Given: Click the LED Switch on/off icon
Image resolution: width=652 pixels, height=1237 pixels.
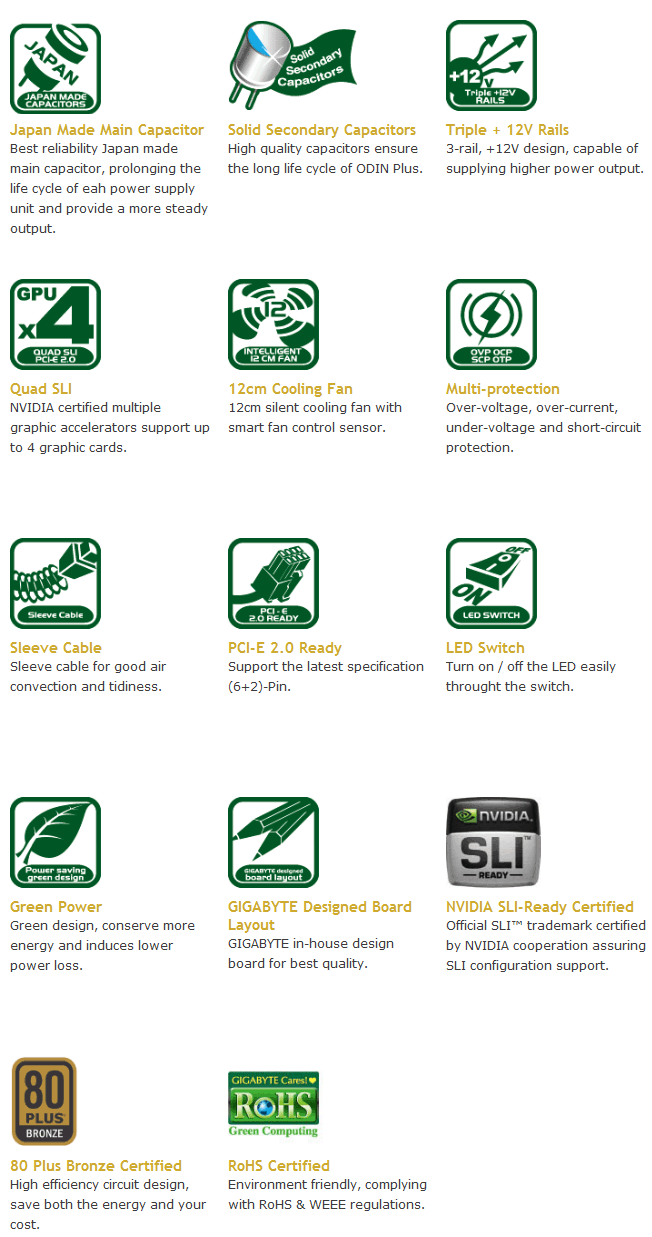Looking at the screenshot, I should click(491, 584).
